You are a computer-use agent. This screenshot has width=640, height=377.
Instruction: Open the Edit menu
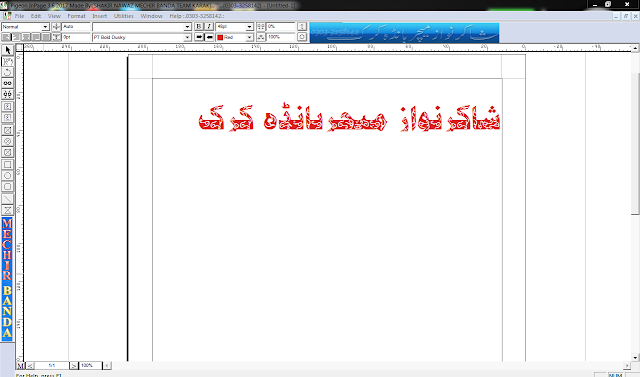pyautogui.click(x=36, y=16)
